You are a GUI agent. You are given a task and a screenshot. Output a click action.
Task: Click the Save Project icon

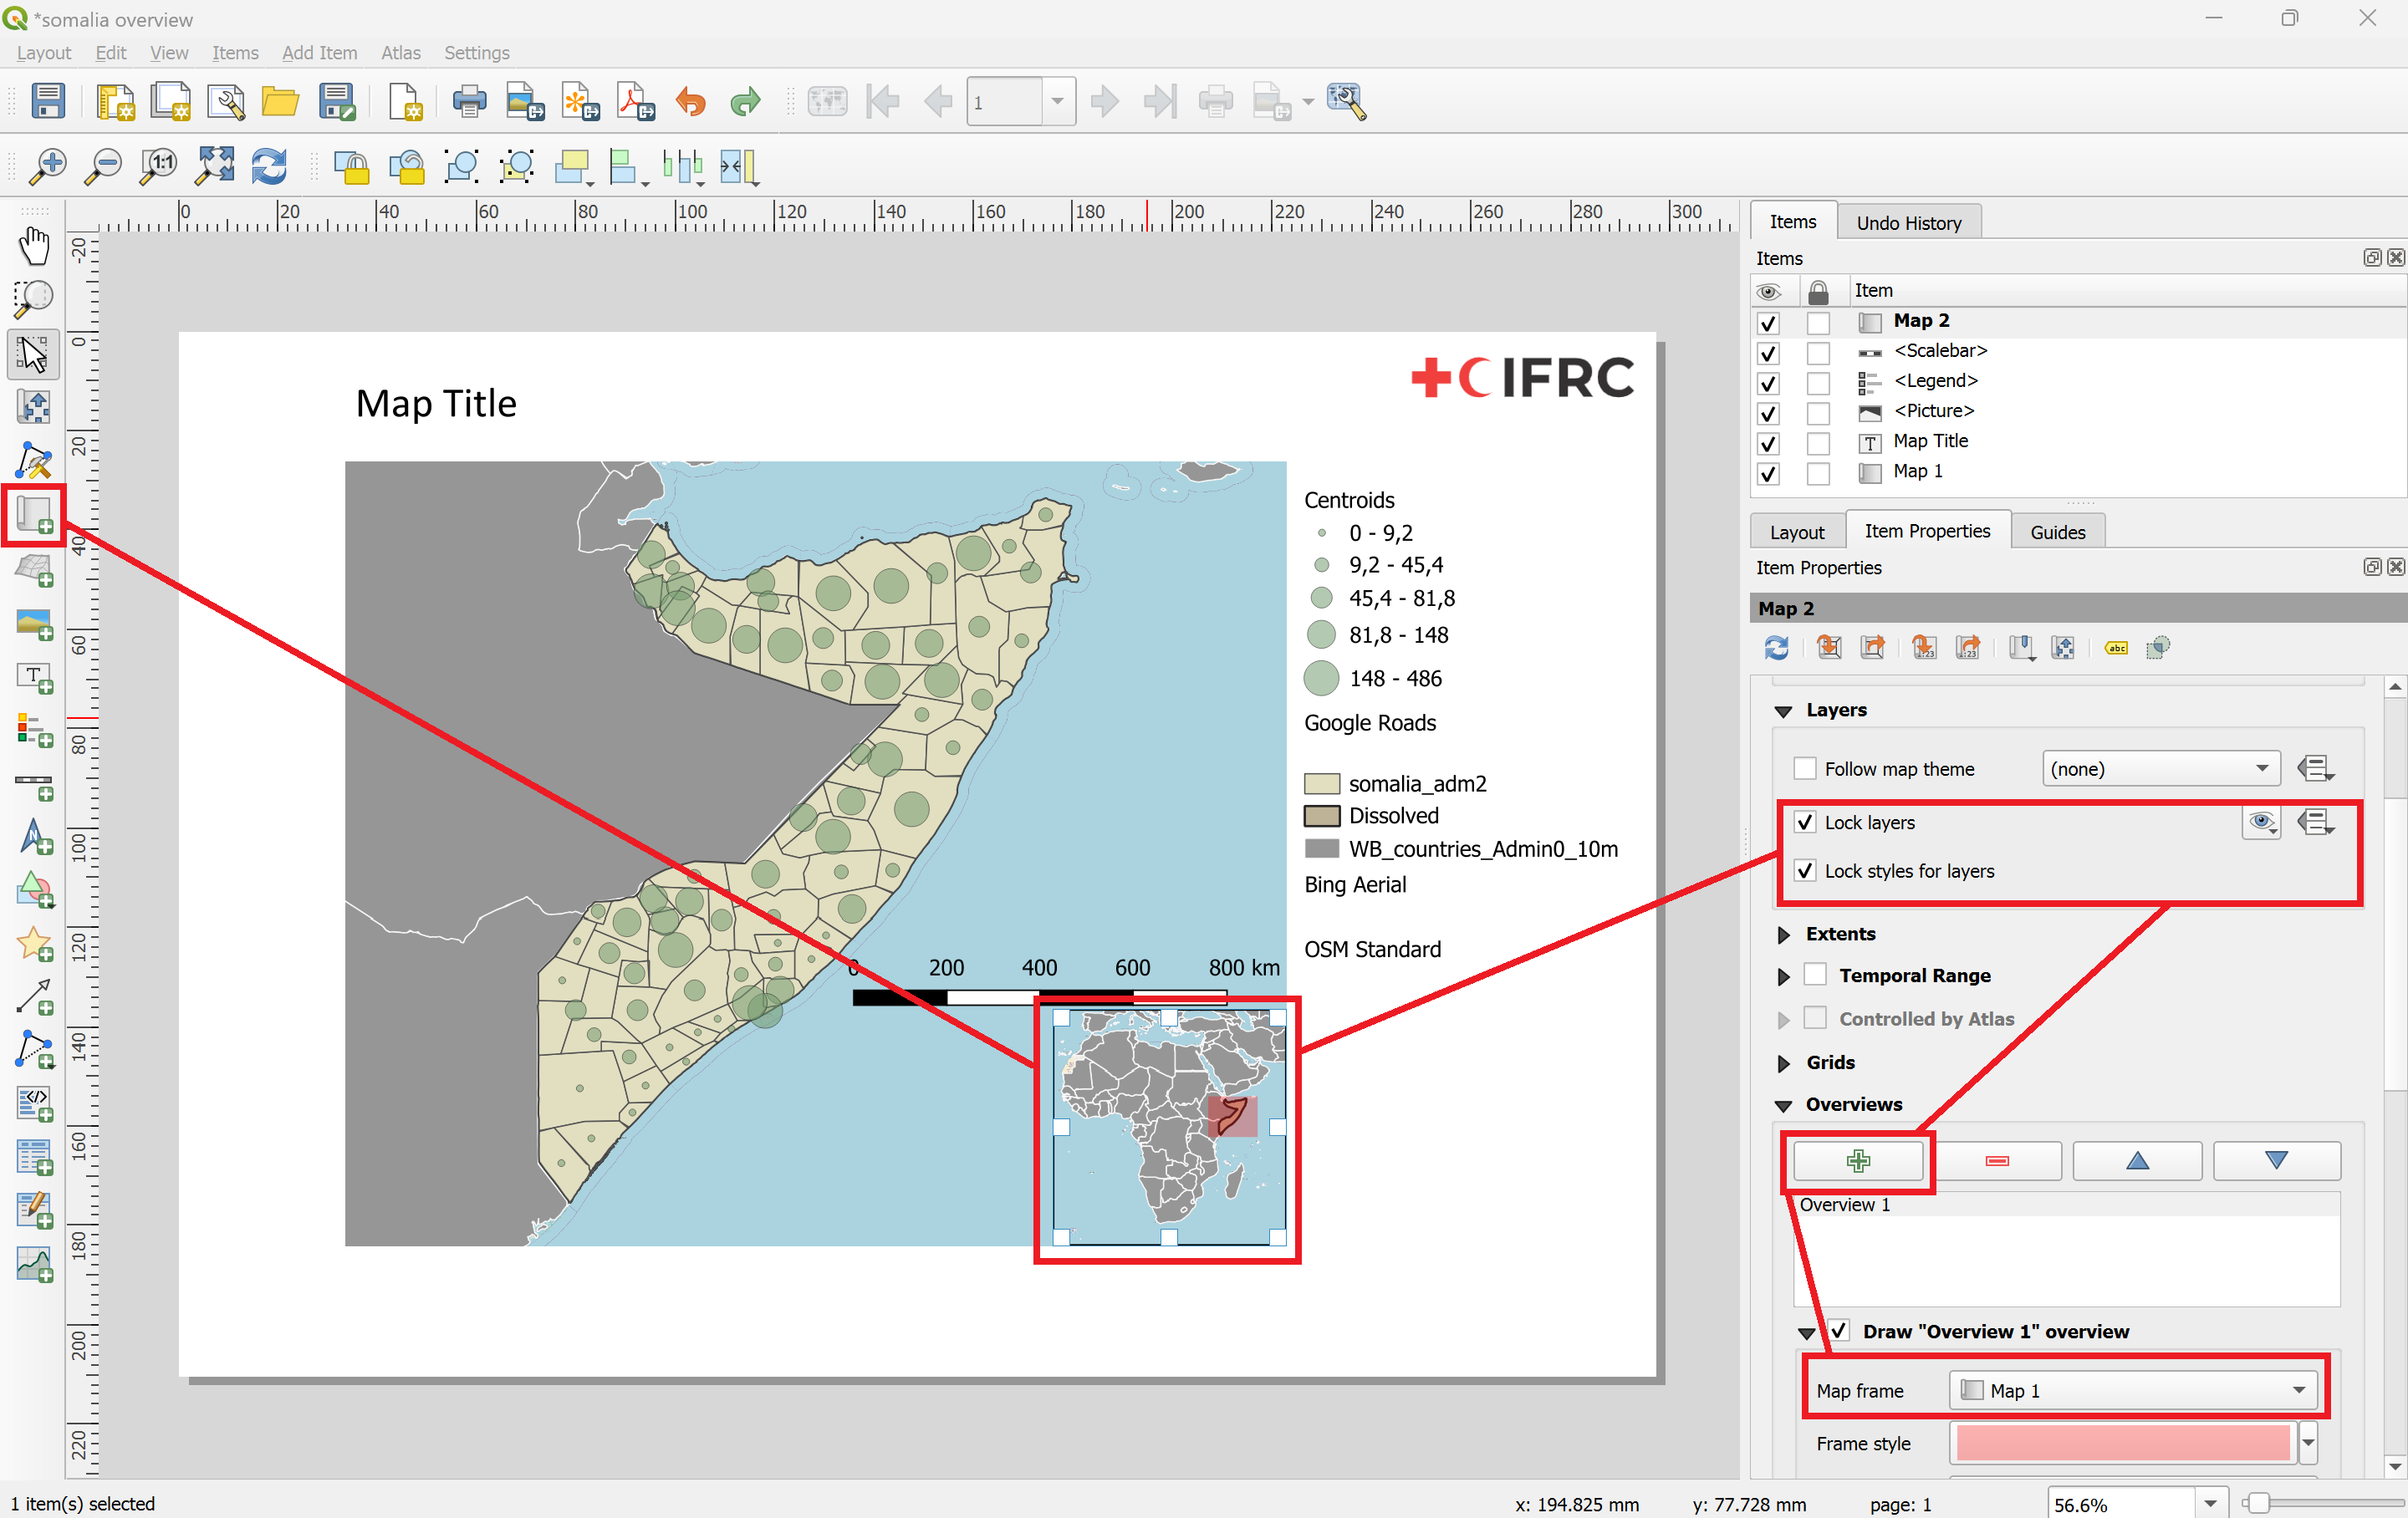tap(48, 101)
